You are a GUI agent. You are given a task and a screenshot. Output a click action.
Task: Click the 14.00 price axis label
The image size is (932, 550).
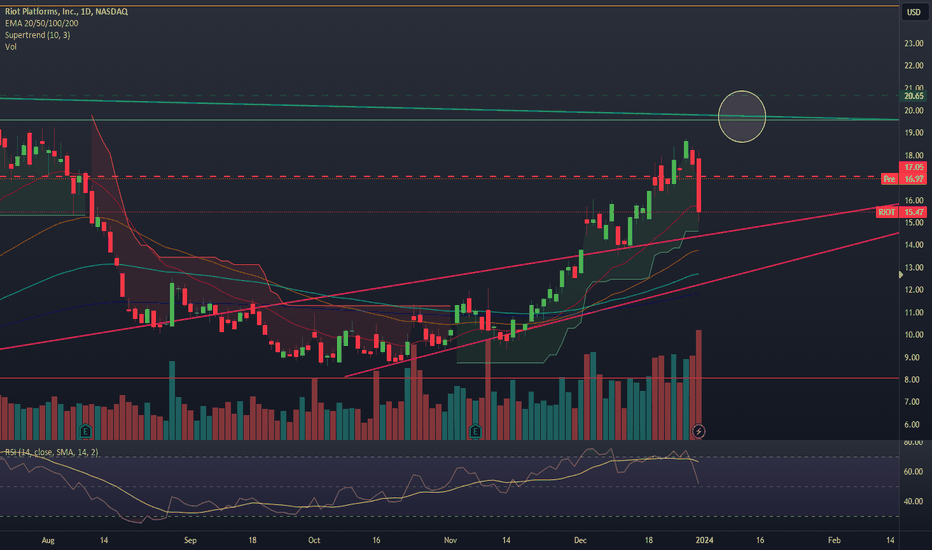[914, 245]
